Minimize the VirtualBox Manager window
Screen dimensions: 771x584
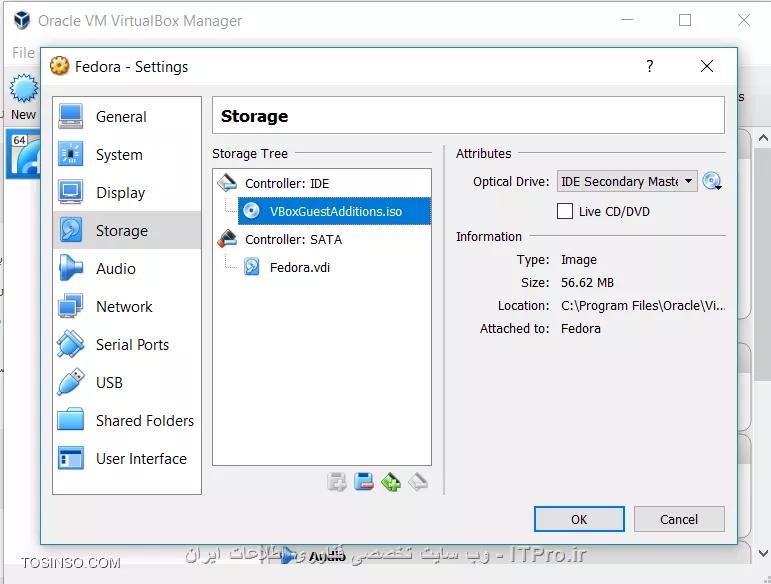(x=627, y=20)
